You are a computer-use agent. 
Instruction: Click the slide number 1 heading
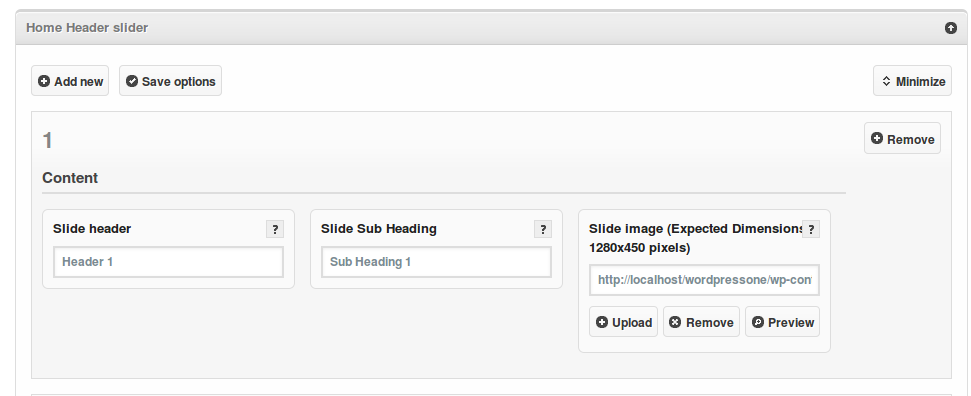tap(47, 141)
